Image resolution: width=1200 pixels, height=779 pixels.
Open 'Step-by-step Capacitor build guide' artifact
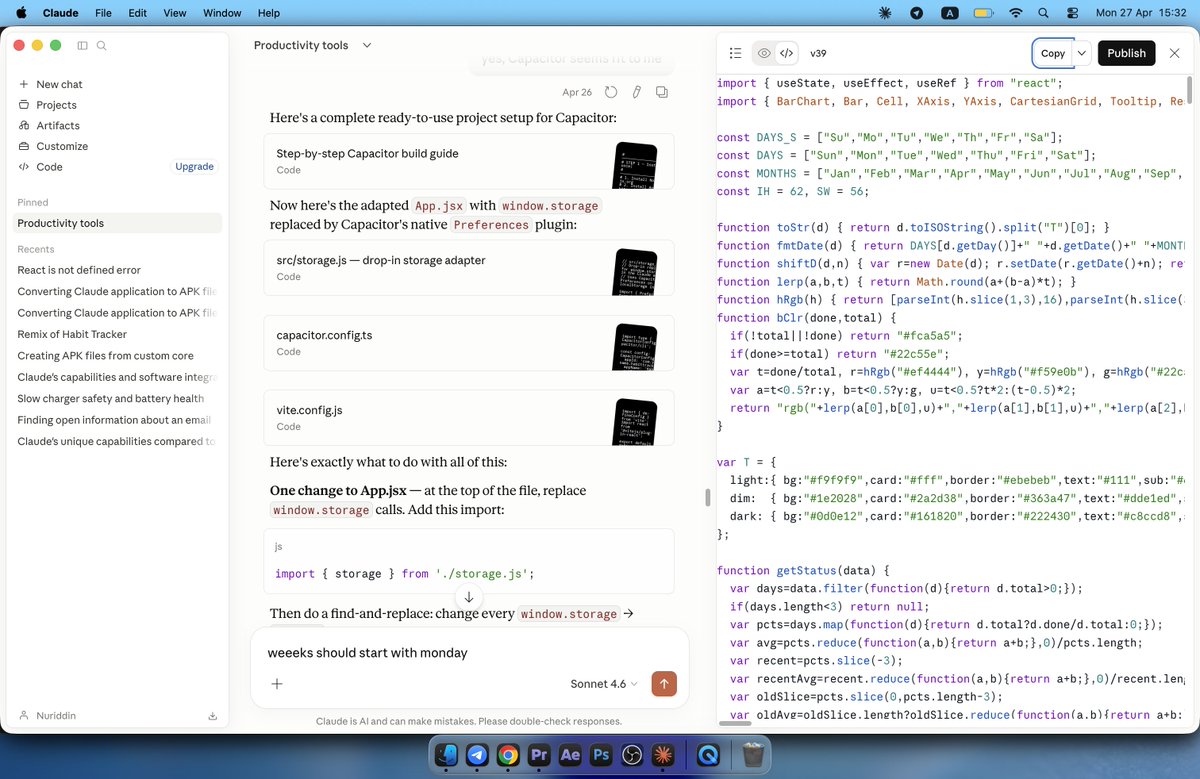click(x=469, y=162)
